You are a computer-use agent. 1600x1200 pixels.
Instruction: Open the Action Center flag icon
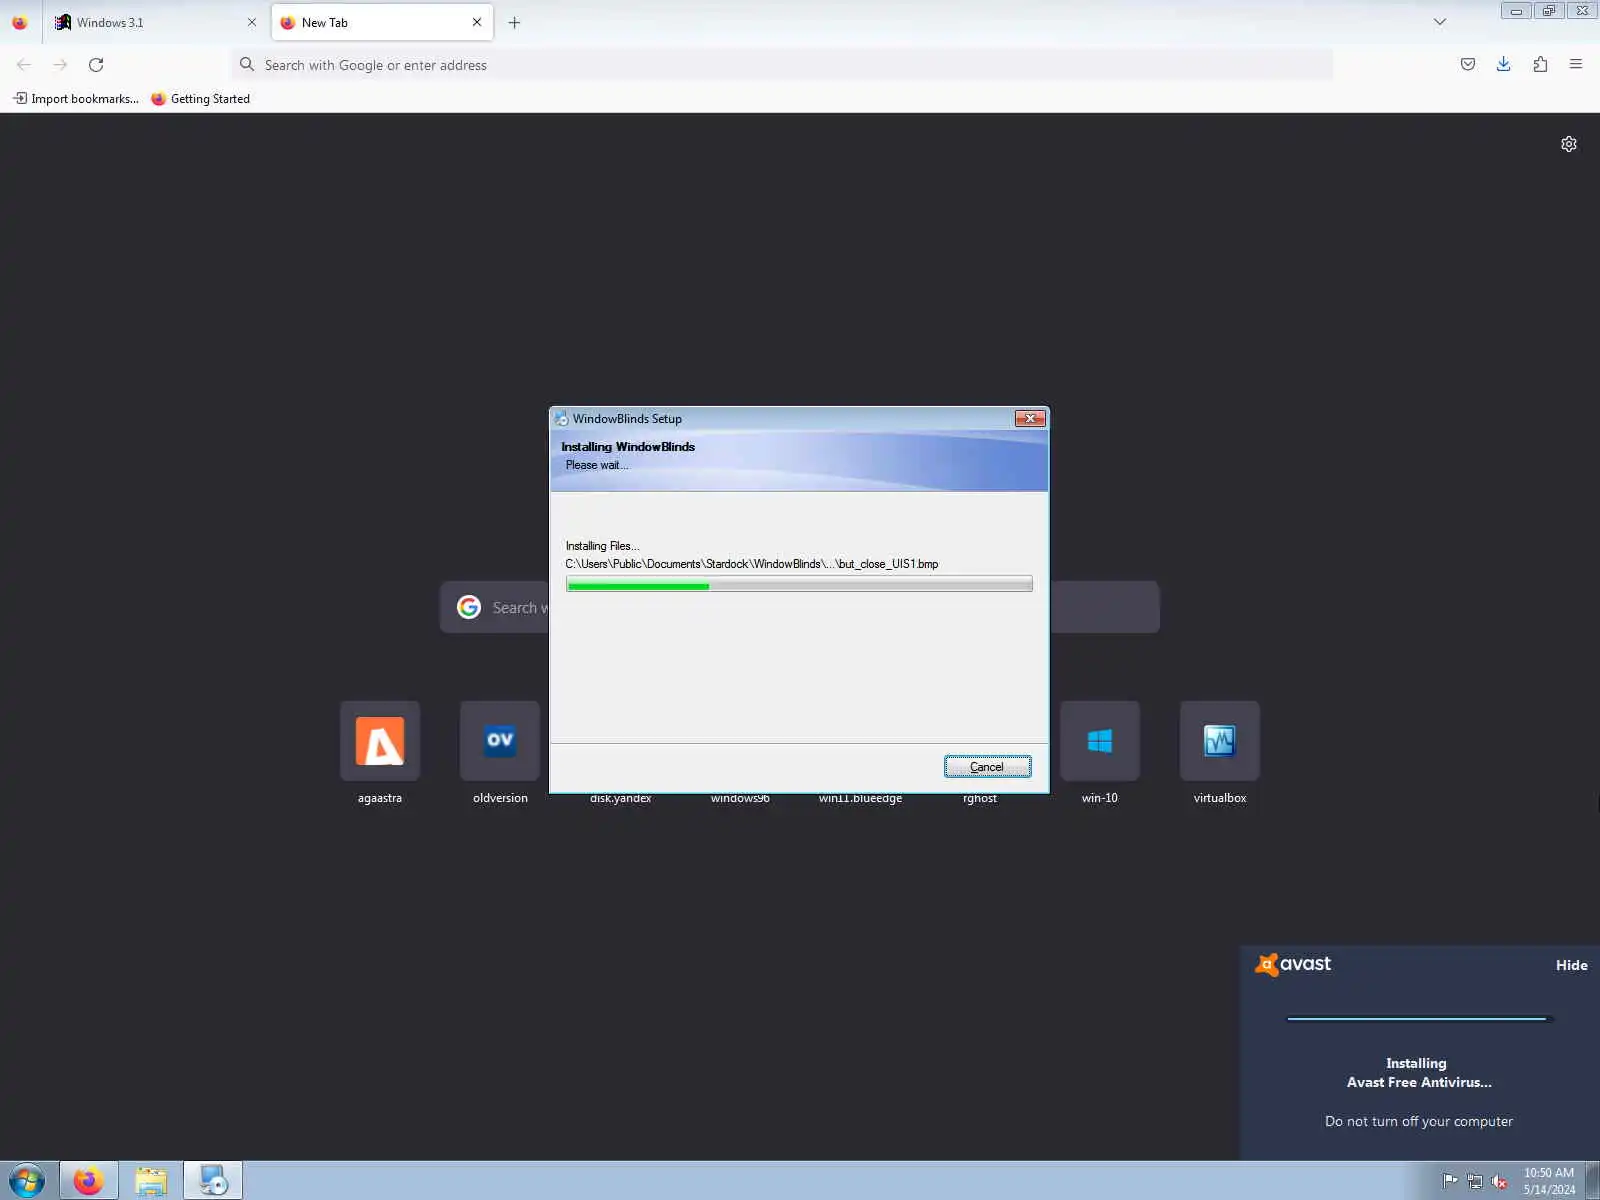coord(1450,1181)
